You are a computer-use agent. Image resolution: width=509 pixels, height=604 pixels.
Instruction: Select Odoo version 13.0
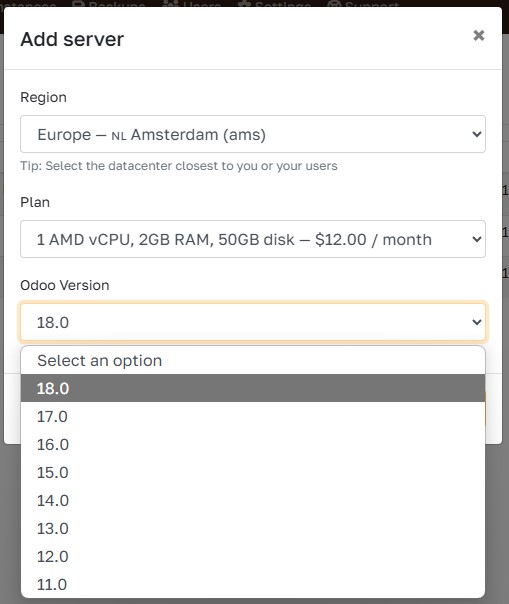tap(253, 528)
